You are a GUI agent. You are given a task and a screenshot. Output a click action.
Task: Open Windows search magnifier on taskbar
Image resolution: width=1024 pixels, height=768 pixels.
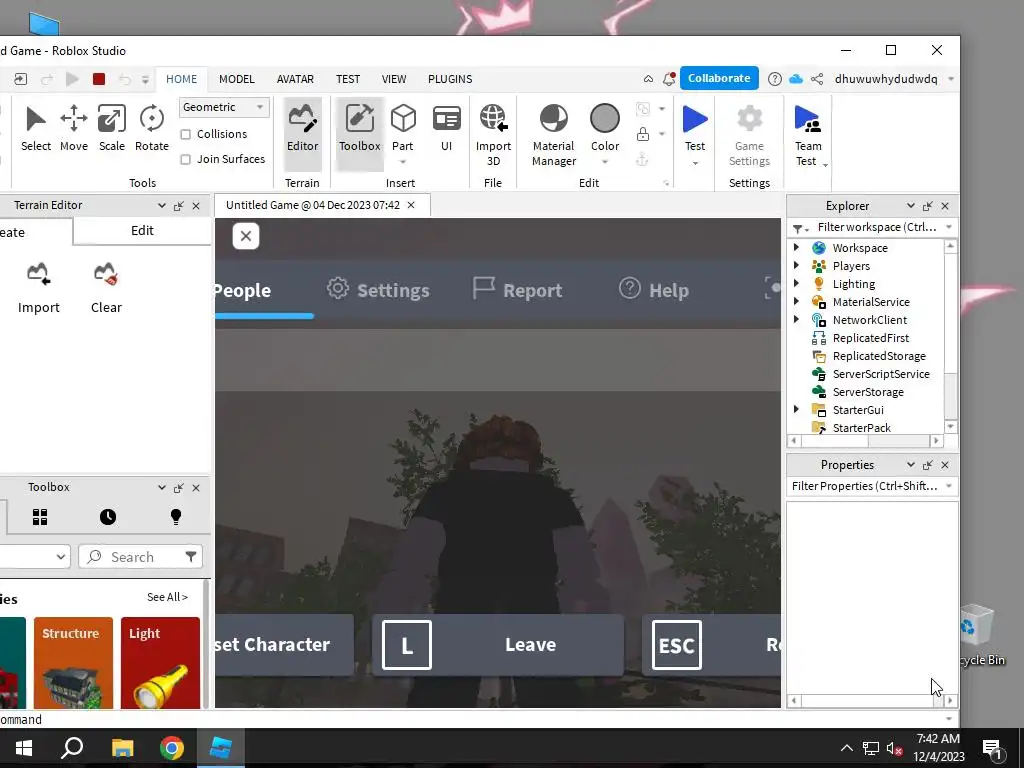[x=72, y=748]
